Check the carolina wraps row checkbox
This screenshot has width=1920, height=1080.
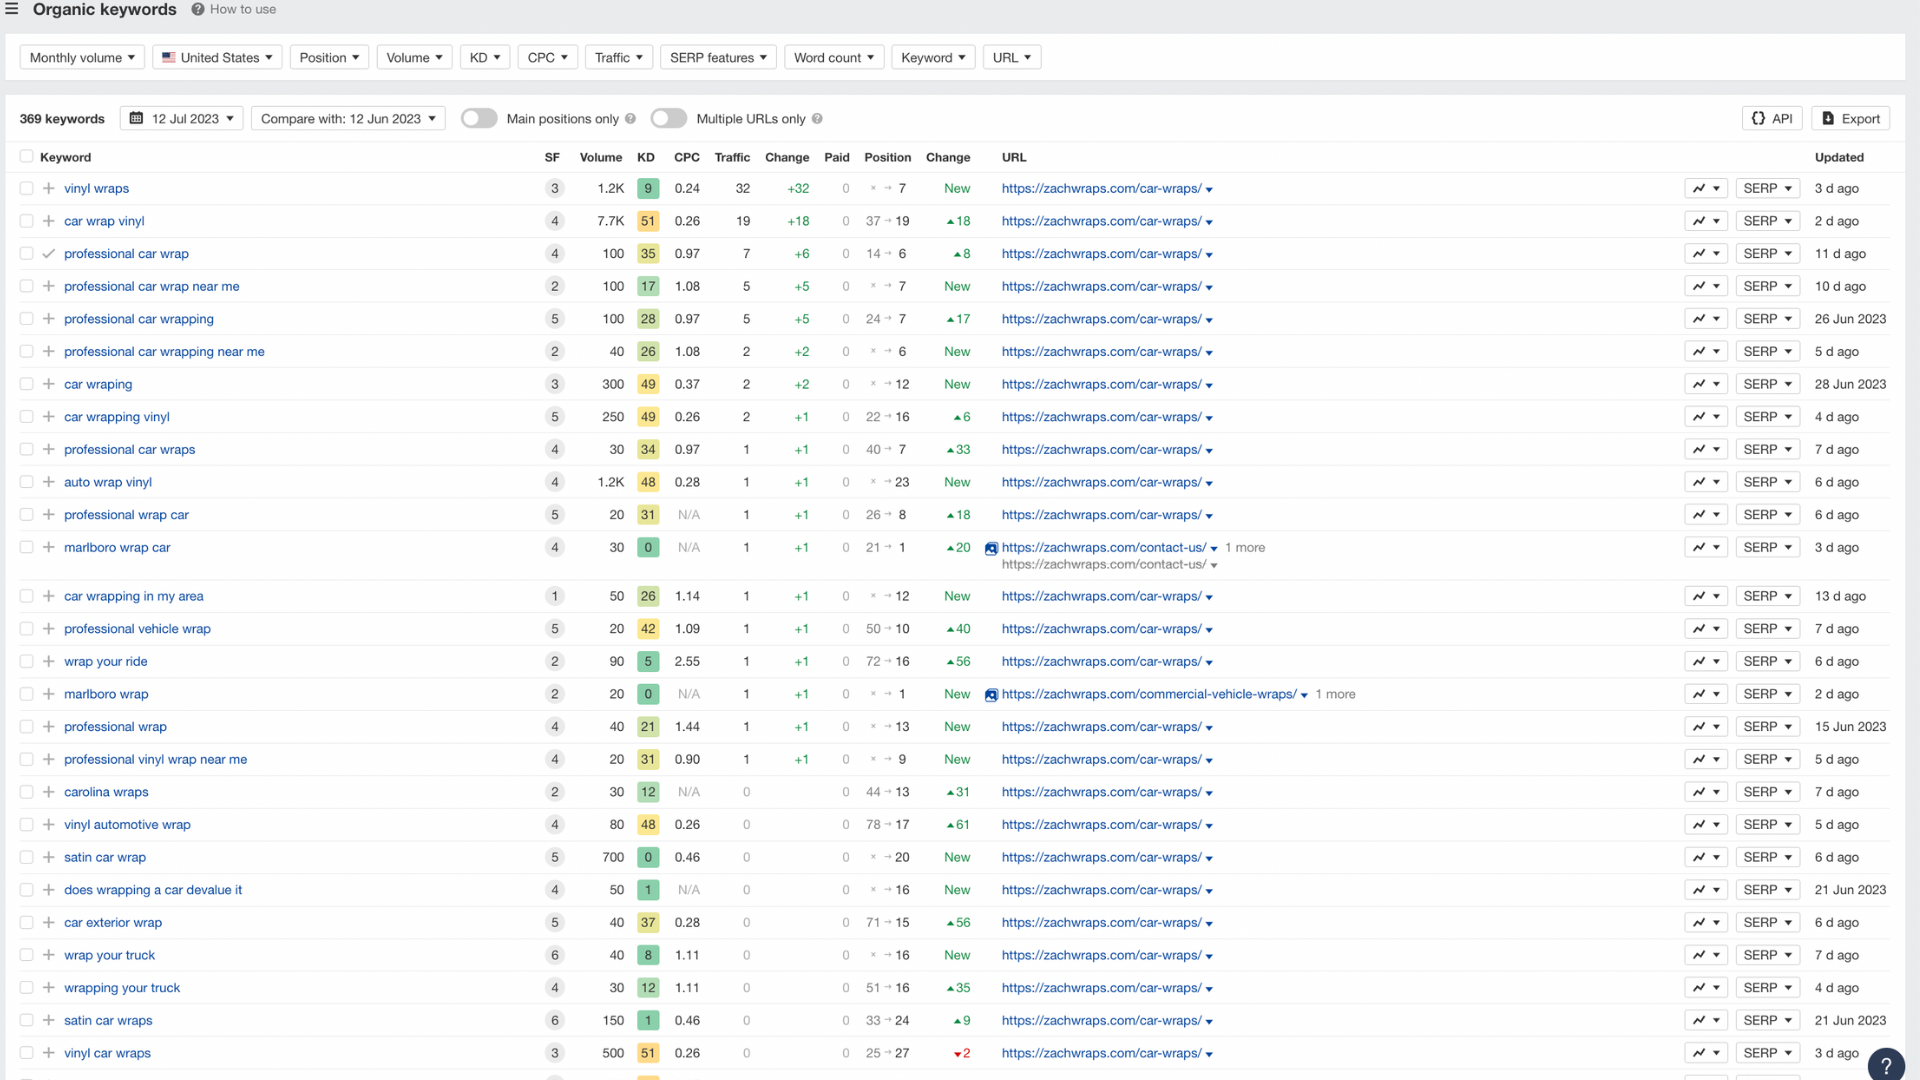(x=26, y=792)
